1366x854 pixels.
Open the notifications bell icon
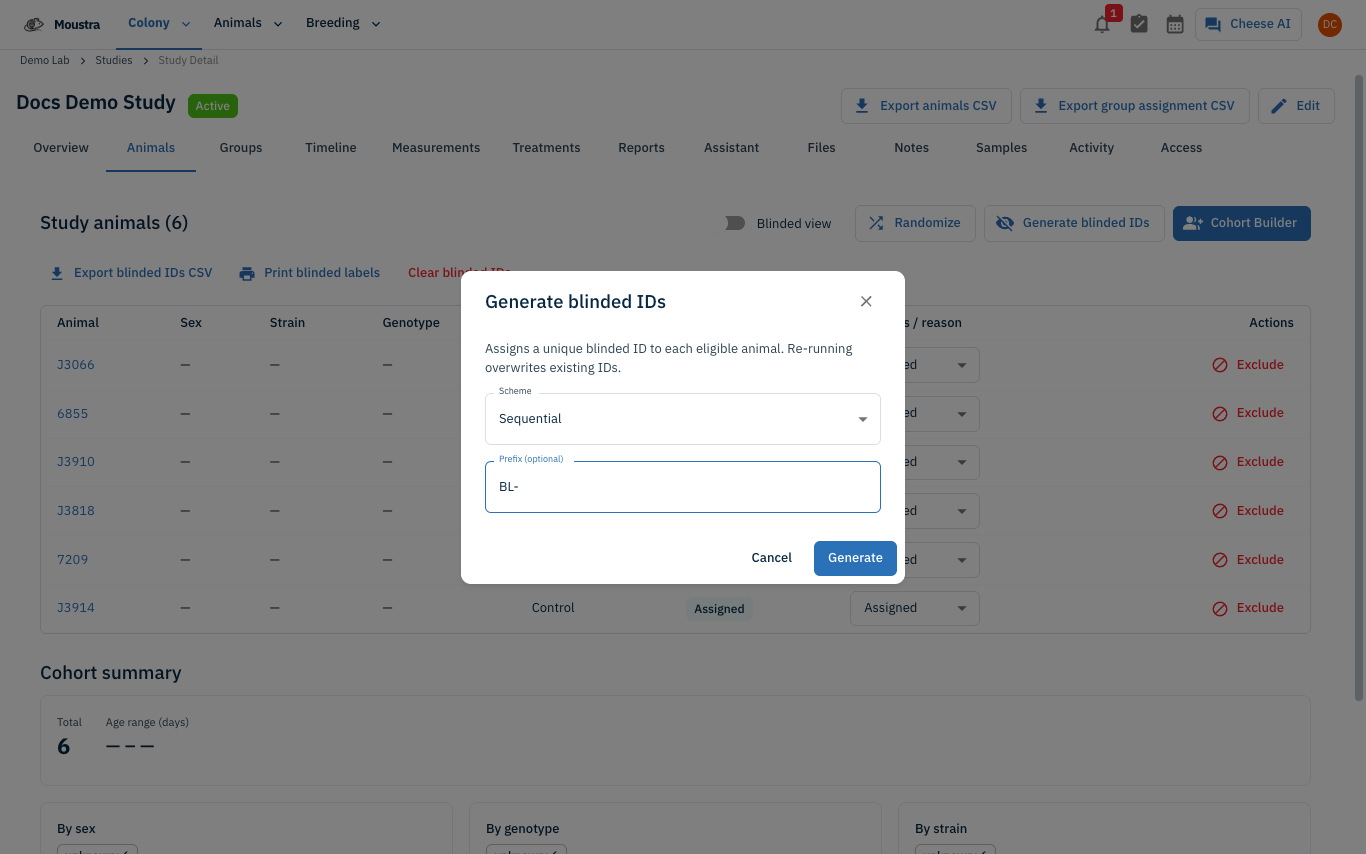(1102, 24)
